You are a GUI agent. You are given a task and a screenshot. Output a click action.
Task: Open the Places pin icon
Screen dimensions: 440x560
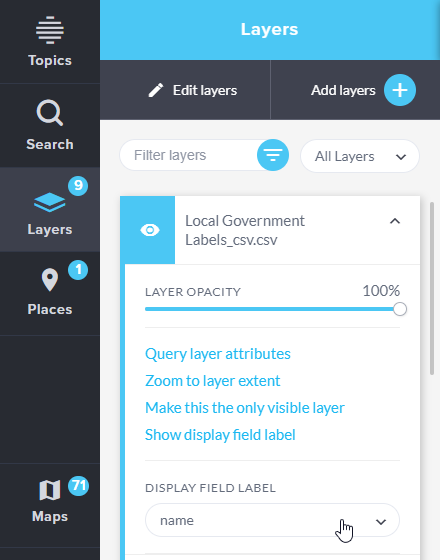(x=50, y=280)
